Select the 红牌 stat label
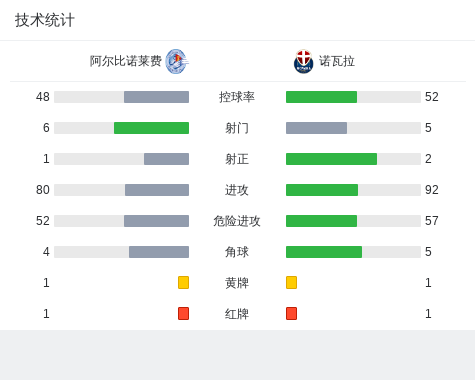 pos(237,314)
